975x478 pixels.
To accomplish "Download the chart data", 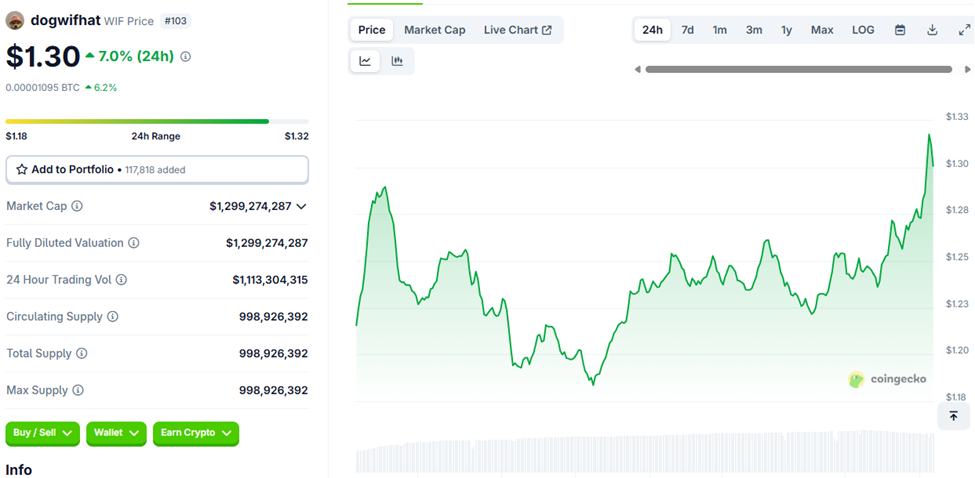I will pyautogui.click(x=932, y=30).
